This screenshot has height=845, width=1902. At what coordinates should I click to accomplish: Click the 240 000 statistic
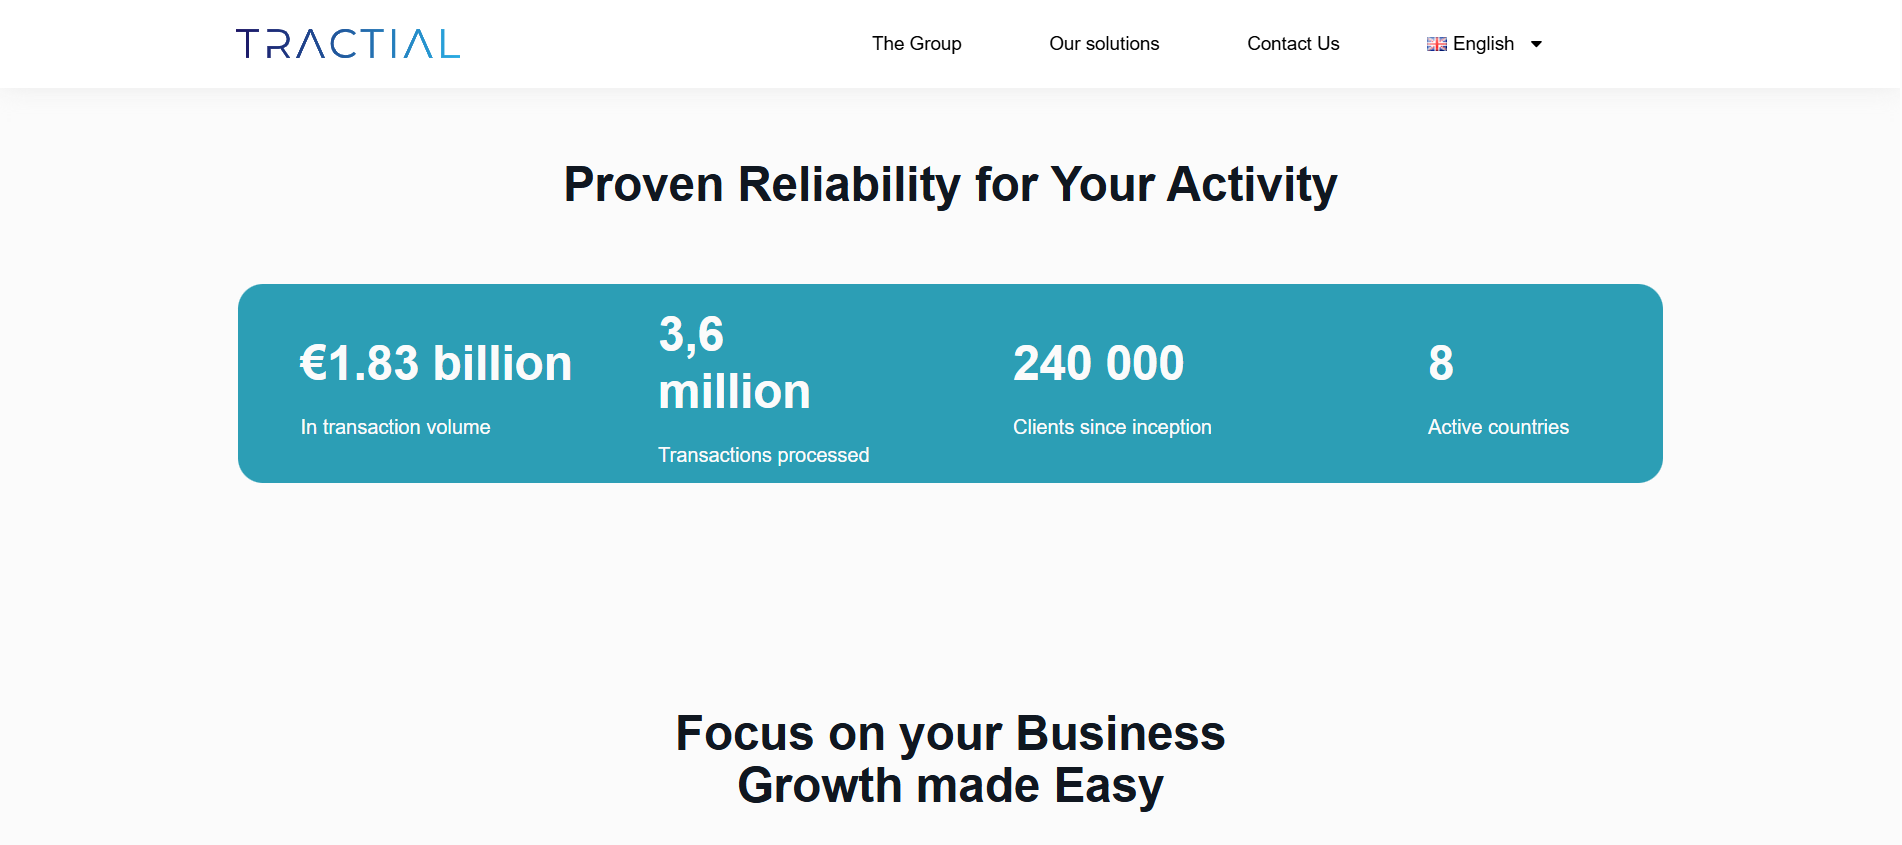(1098, 363)
